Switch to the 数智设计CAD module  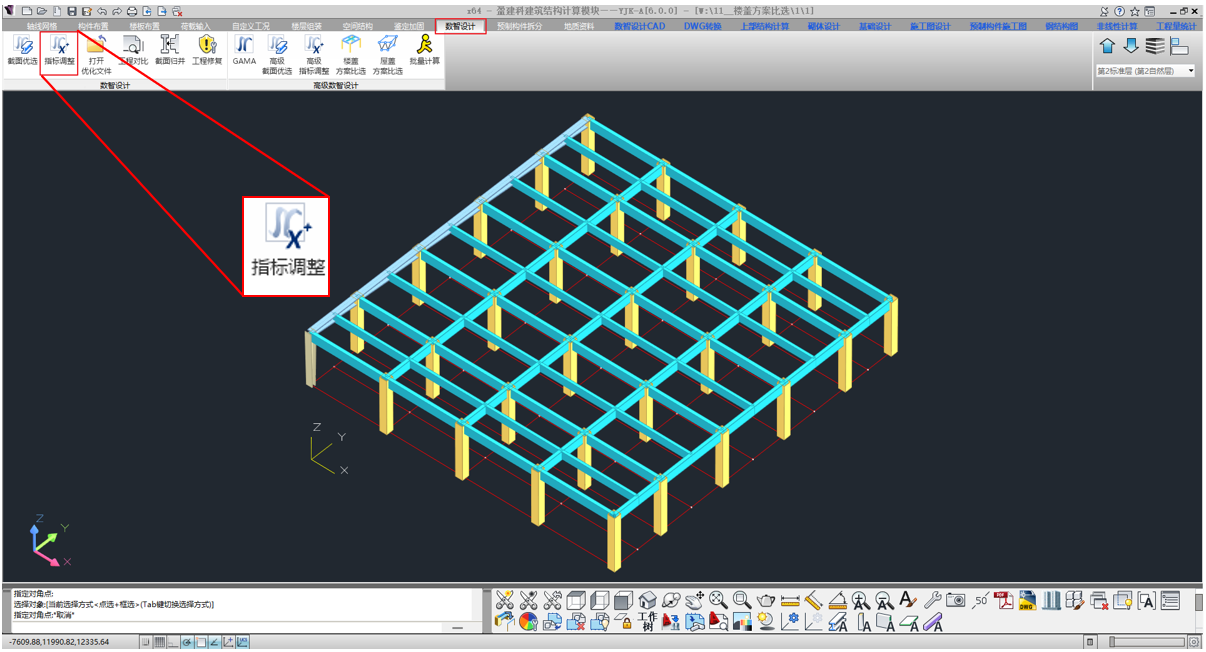point(640,26)
